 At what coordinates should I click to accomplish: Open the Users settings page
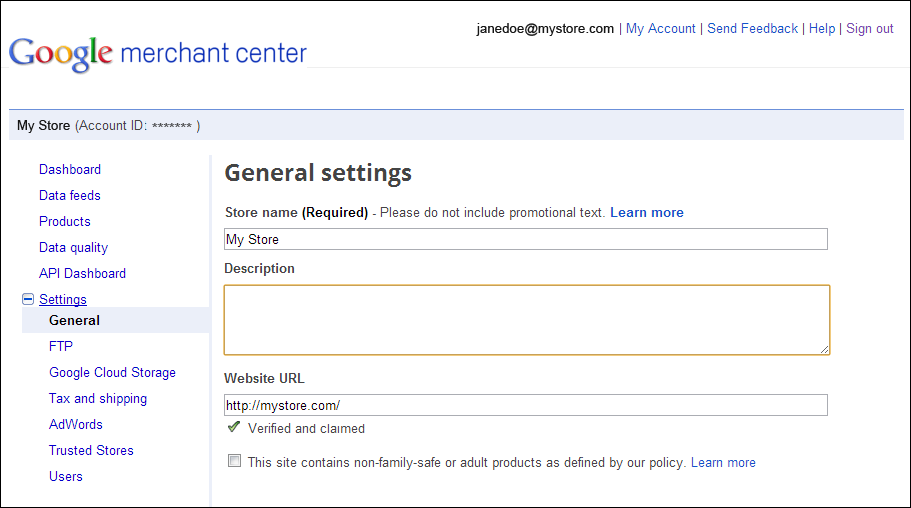pos(66,477)
